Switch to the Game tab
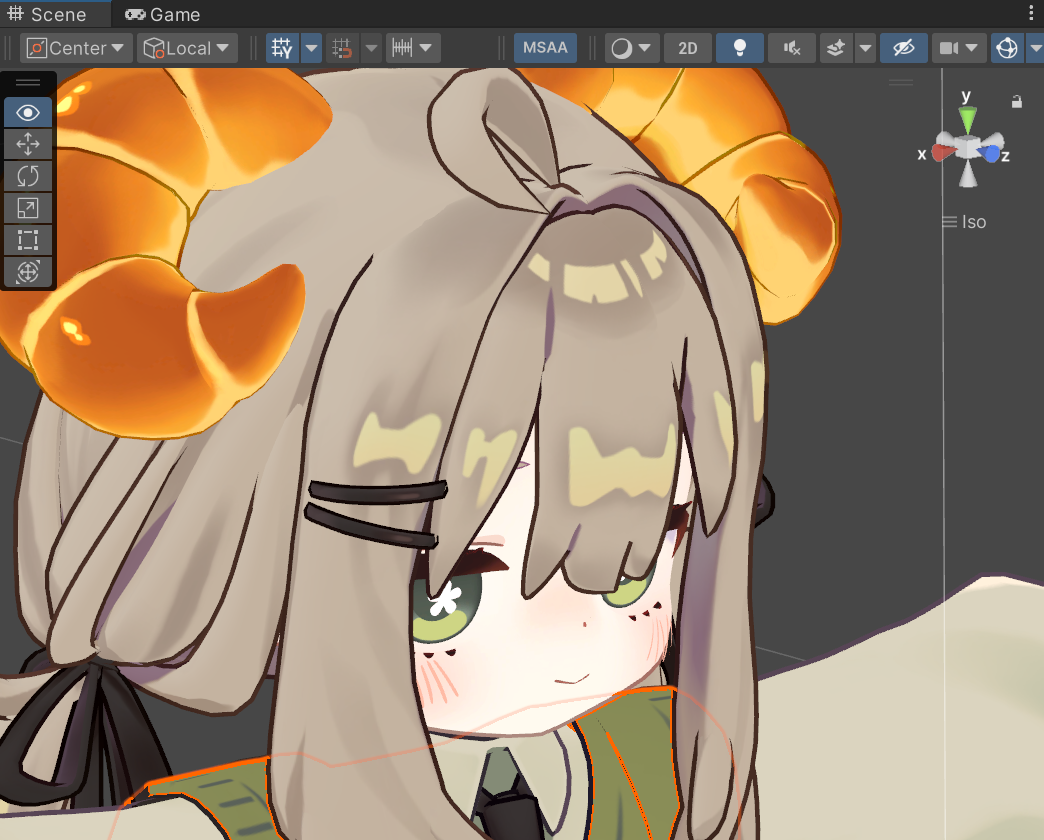The height and width of the screenshot is (840, 1044). click(163, 14)
